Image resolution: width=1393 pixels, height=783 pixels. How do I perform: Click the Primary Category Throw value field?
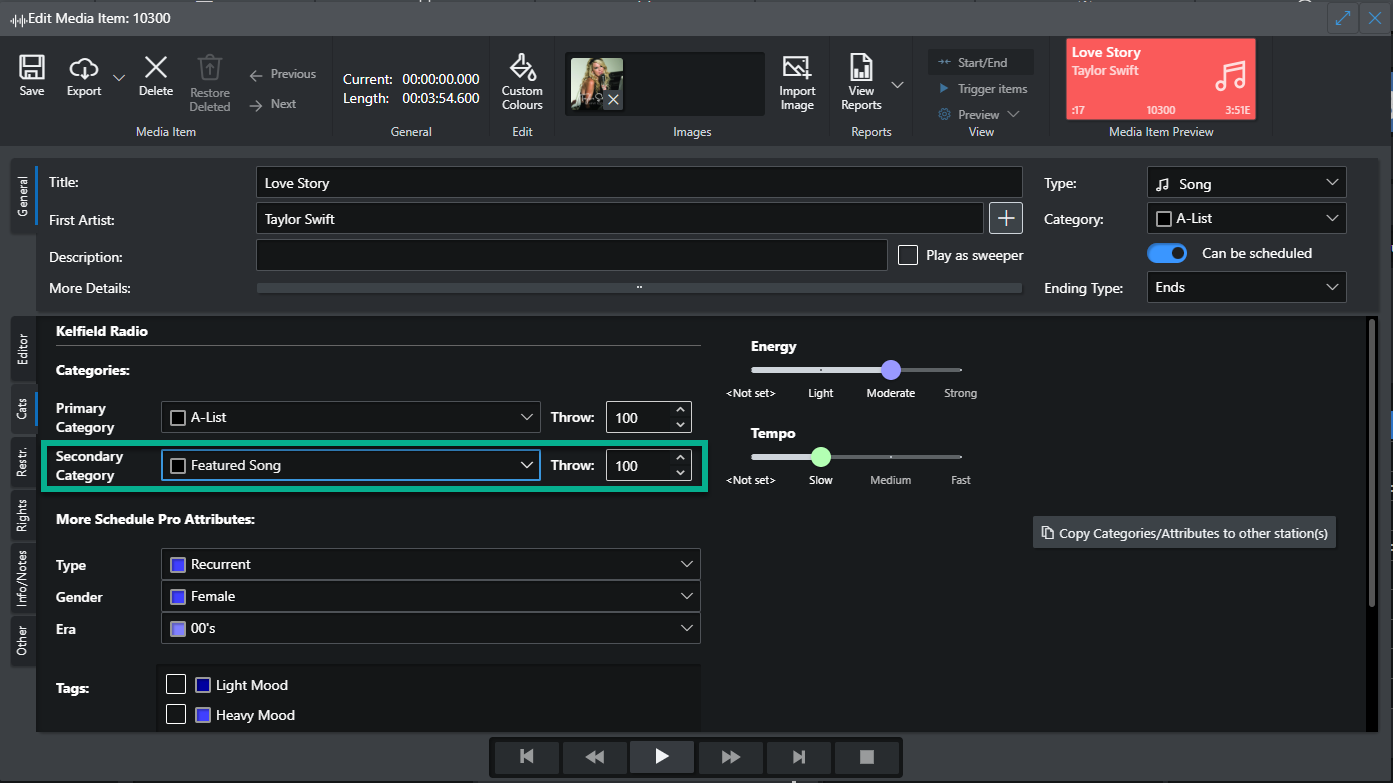[x=639, y=417]
